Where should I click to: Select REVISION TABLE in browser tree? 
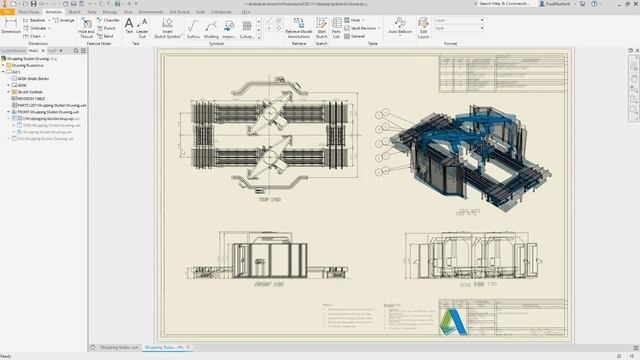tap(28, 99)
